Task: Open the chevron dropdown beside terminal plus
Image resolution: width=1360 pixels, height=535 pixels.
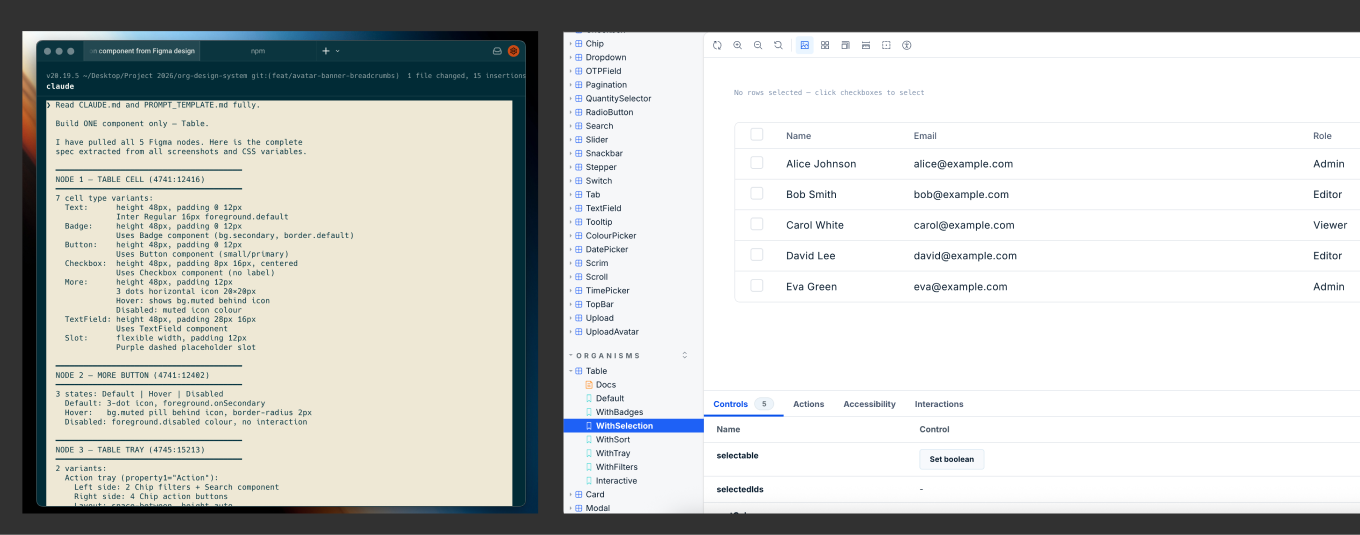Action: [338, 50]
